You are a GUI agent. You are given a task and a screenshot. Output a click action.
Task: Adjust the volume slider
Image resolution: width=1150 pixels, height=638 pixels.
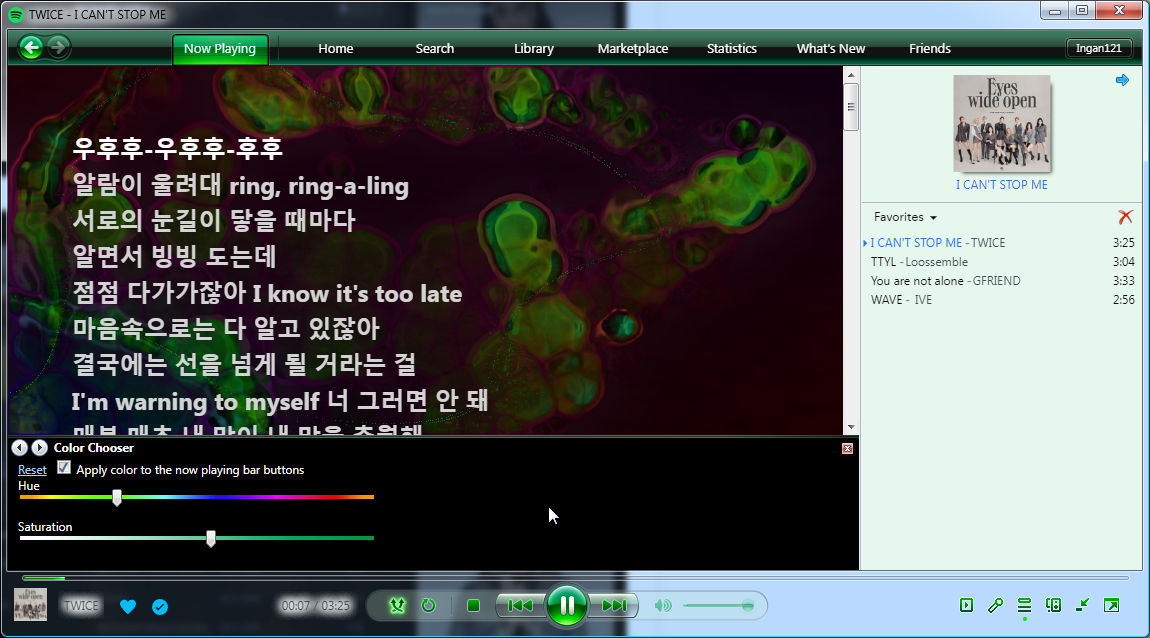(718, 606)
